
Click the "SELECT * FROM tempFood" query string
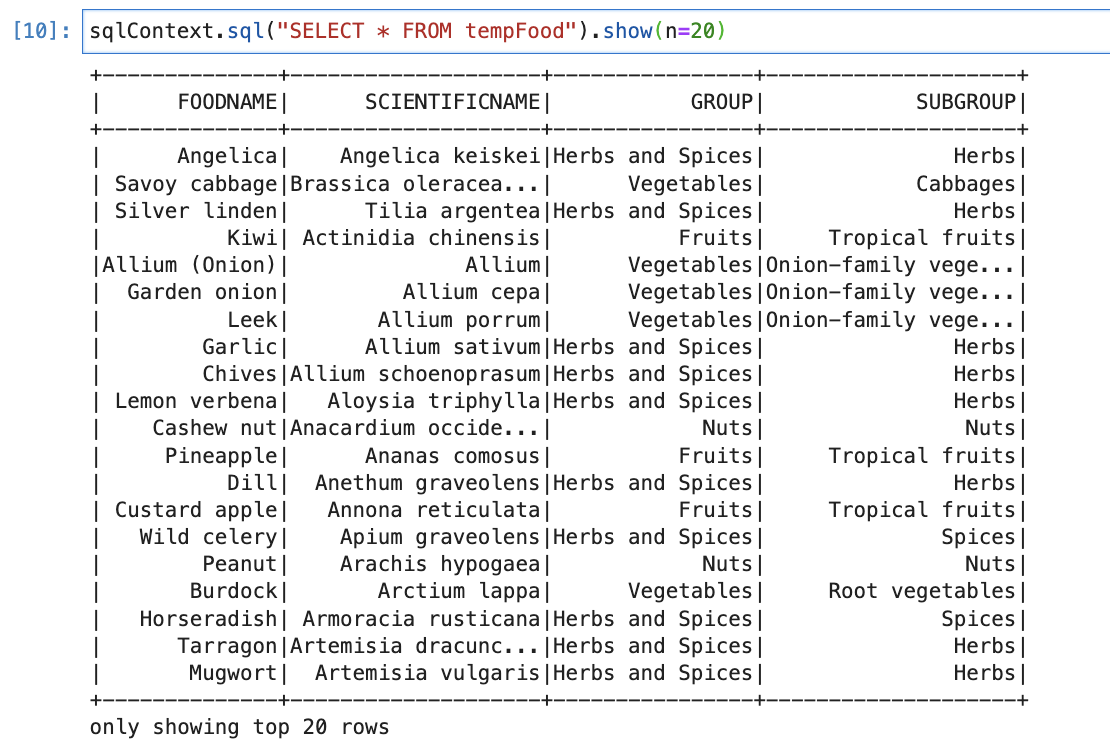pyautogui.click(x=427, y=31)
